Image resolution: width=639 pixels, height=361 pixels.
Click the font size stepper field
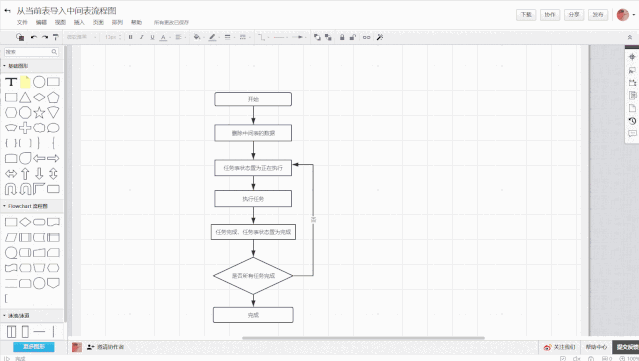pyautogui.click(x=113, y=37)
